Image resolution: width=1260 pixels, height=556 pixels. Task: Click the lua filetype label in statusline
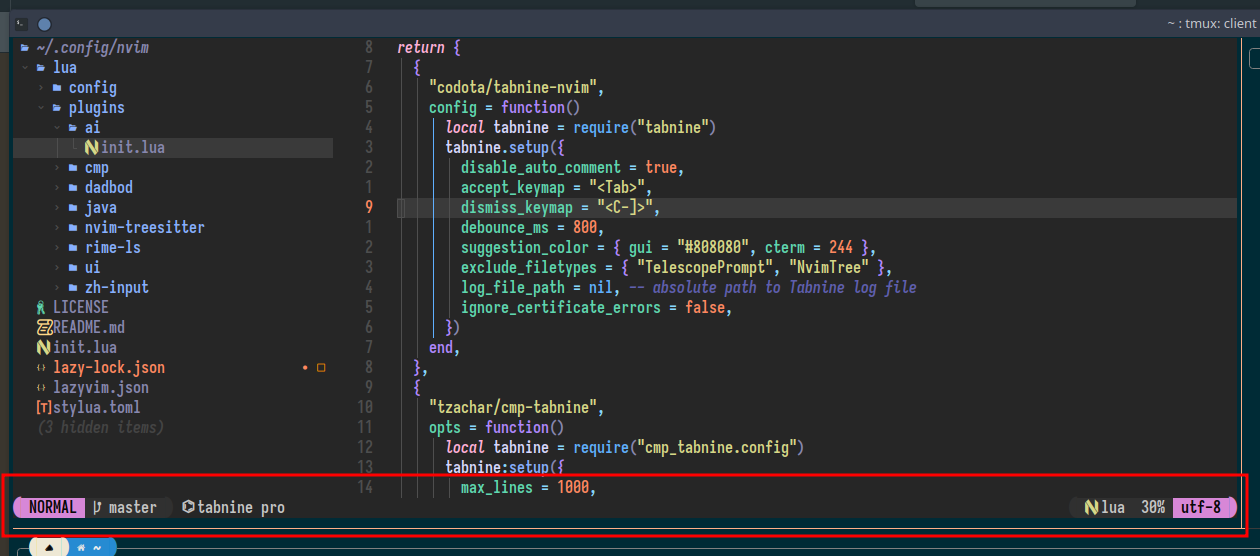pos(1113,507)
